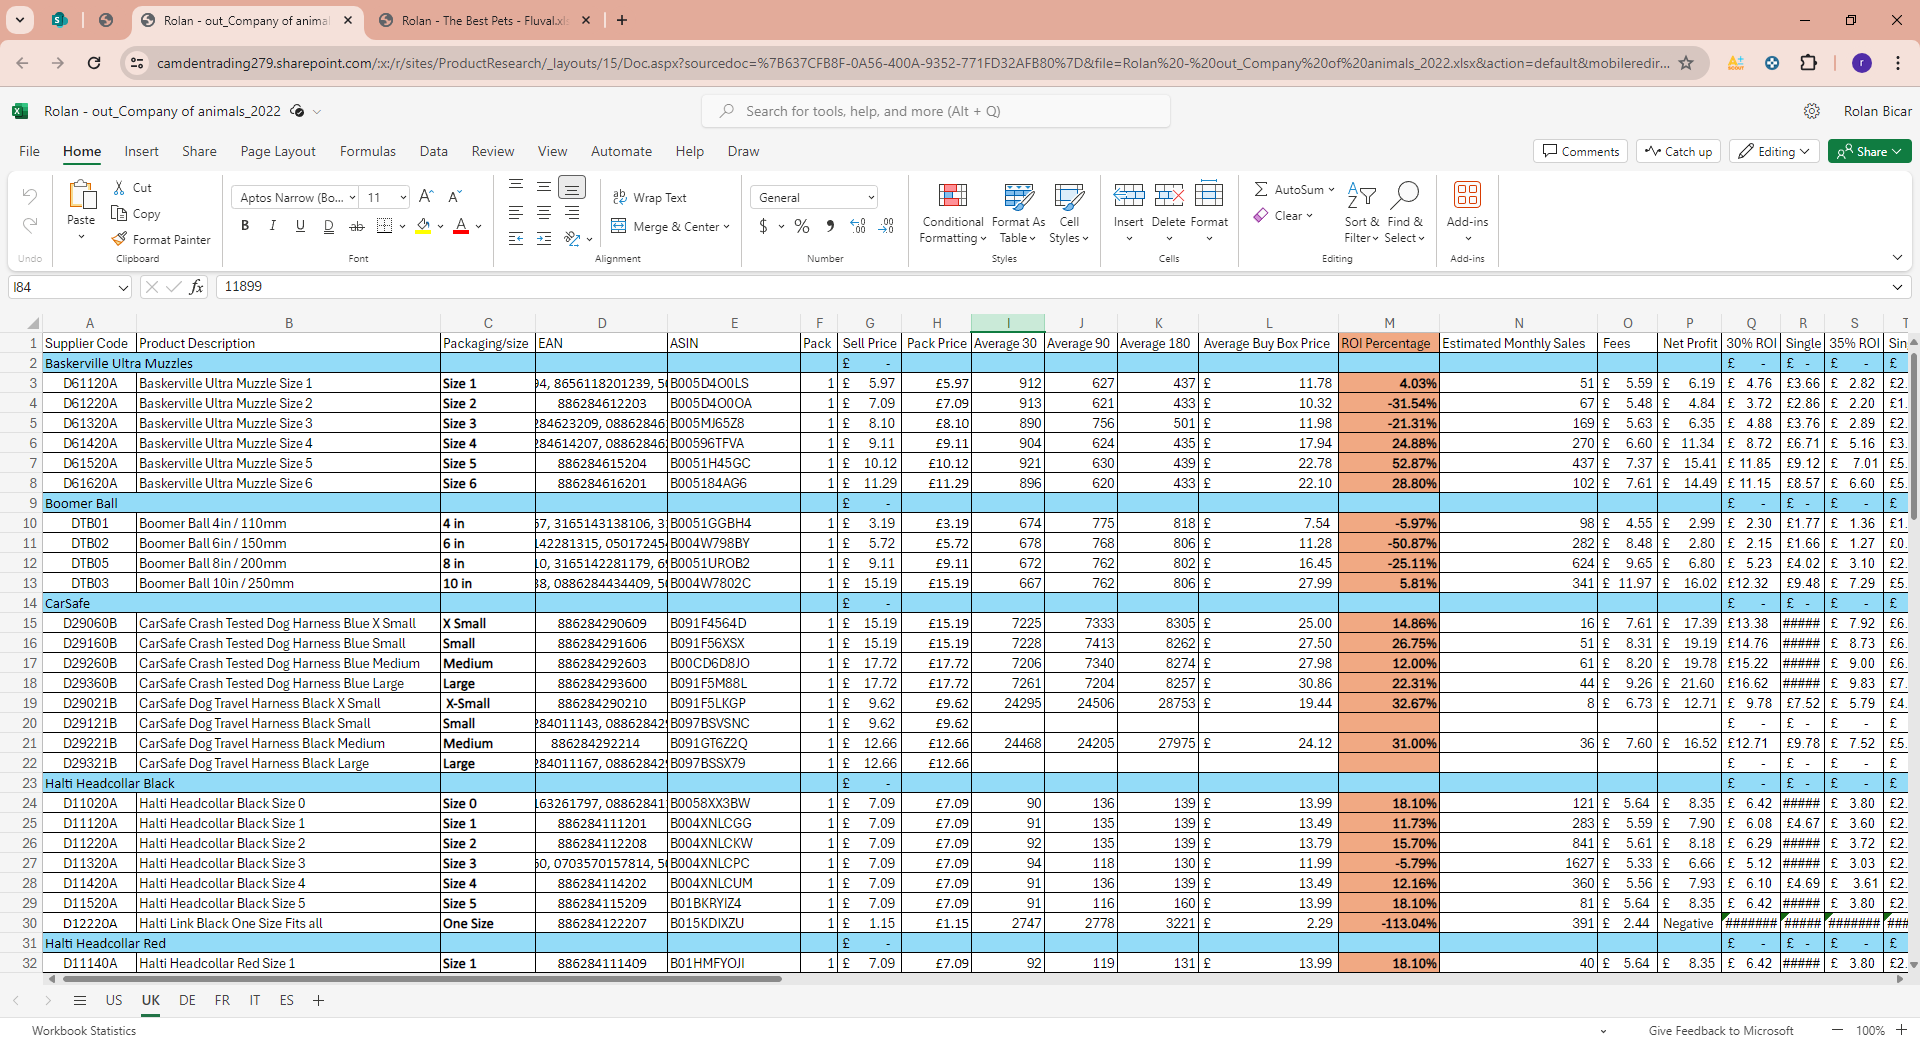Screen dimensions: 1920x1040
Task: Click the search tools and help box
Action: pyautogui.click(x=936, y=111)
